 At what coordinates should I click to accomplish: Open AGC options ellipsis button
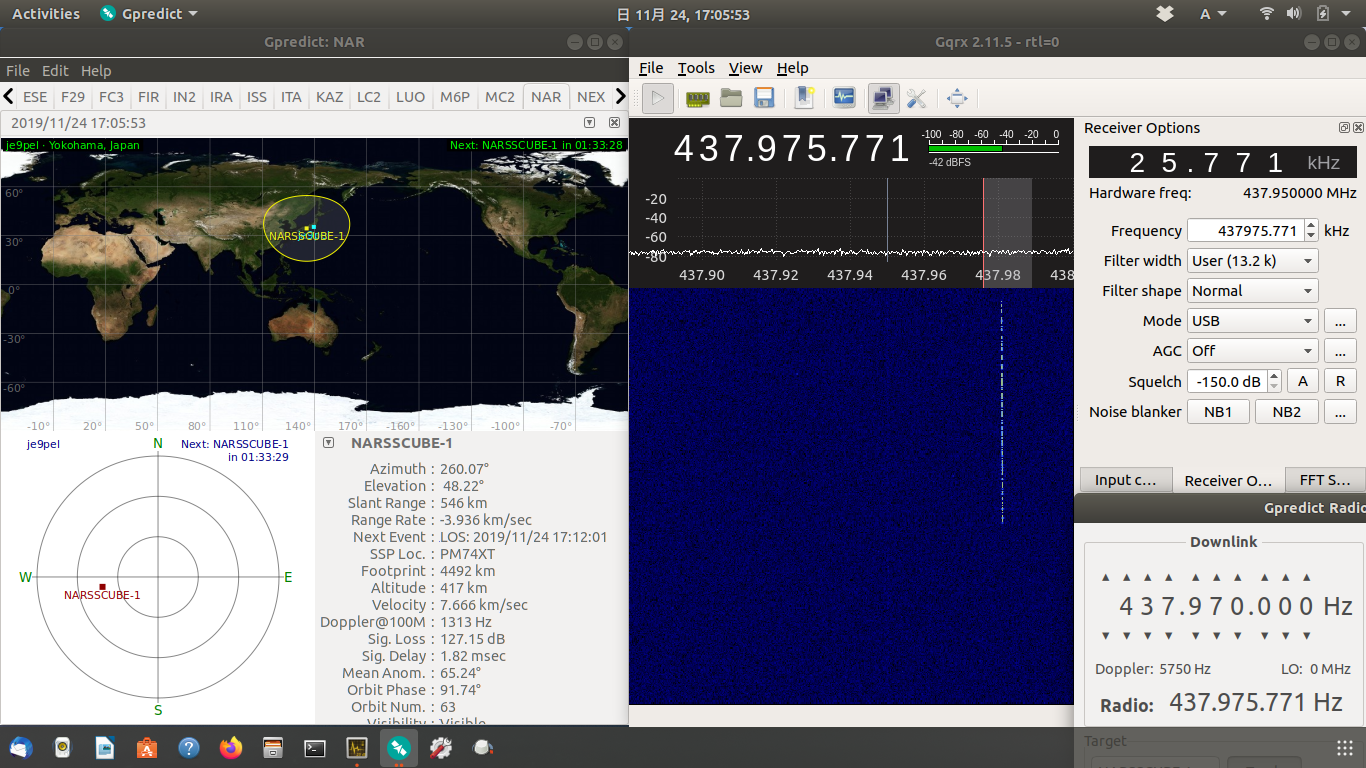pyautogui.click(x=1340, y=351)
